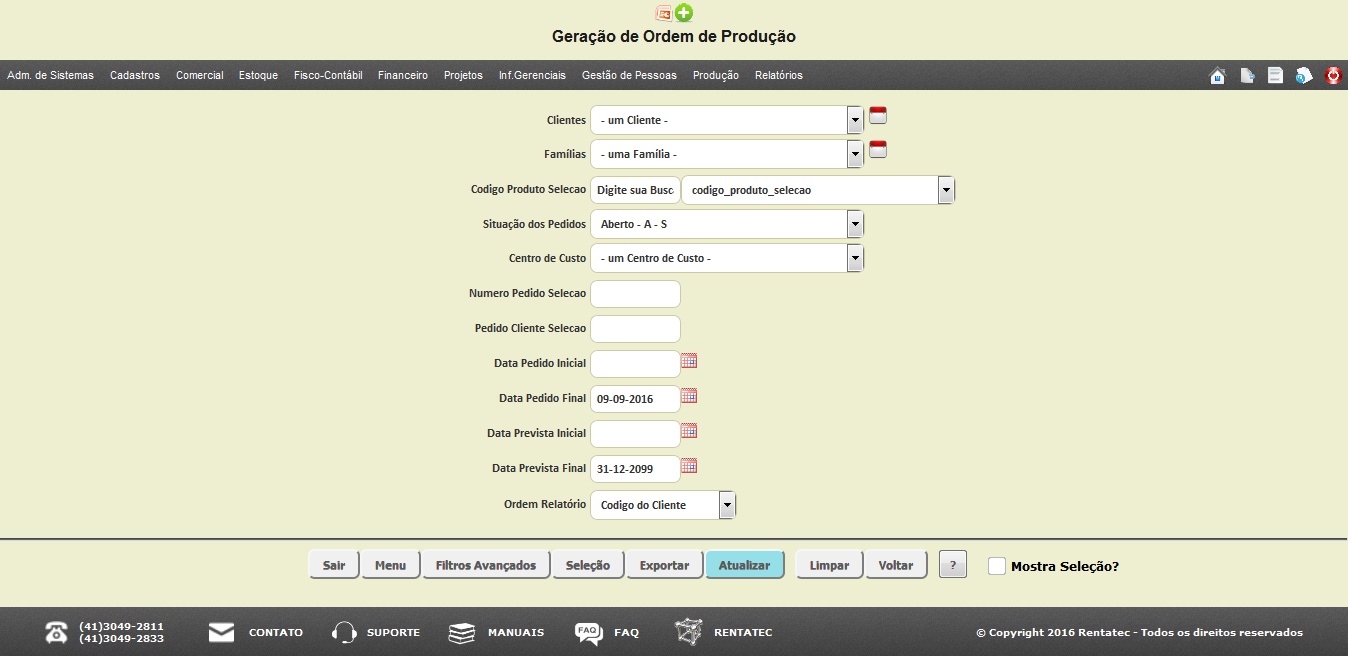Click the sheet with blue badge icon
The width and height of the screenshot is (1348, 656).
pyautogui.click(x=1304, y=75)
